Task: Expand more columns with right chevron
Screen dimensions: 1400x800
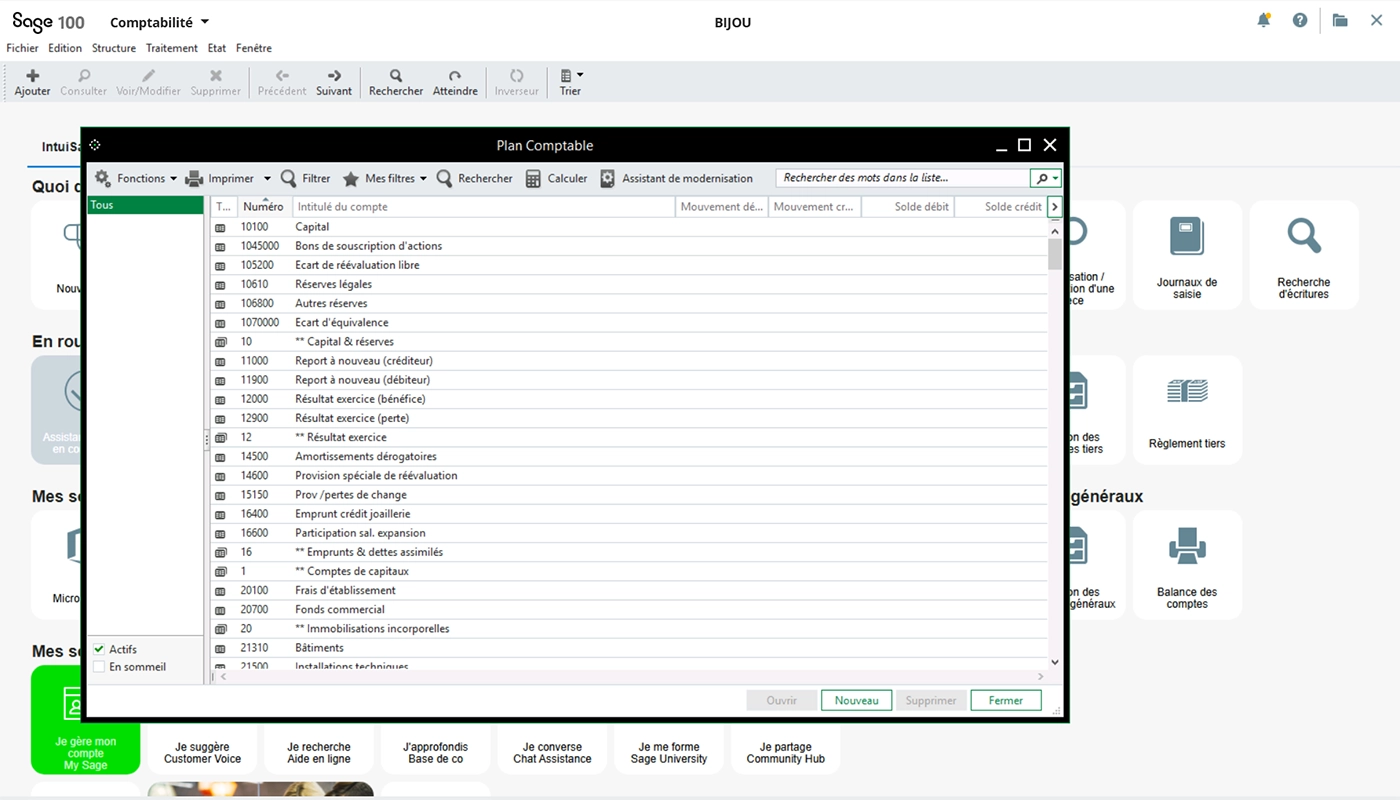Action: [1054, 207]
